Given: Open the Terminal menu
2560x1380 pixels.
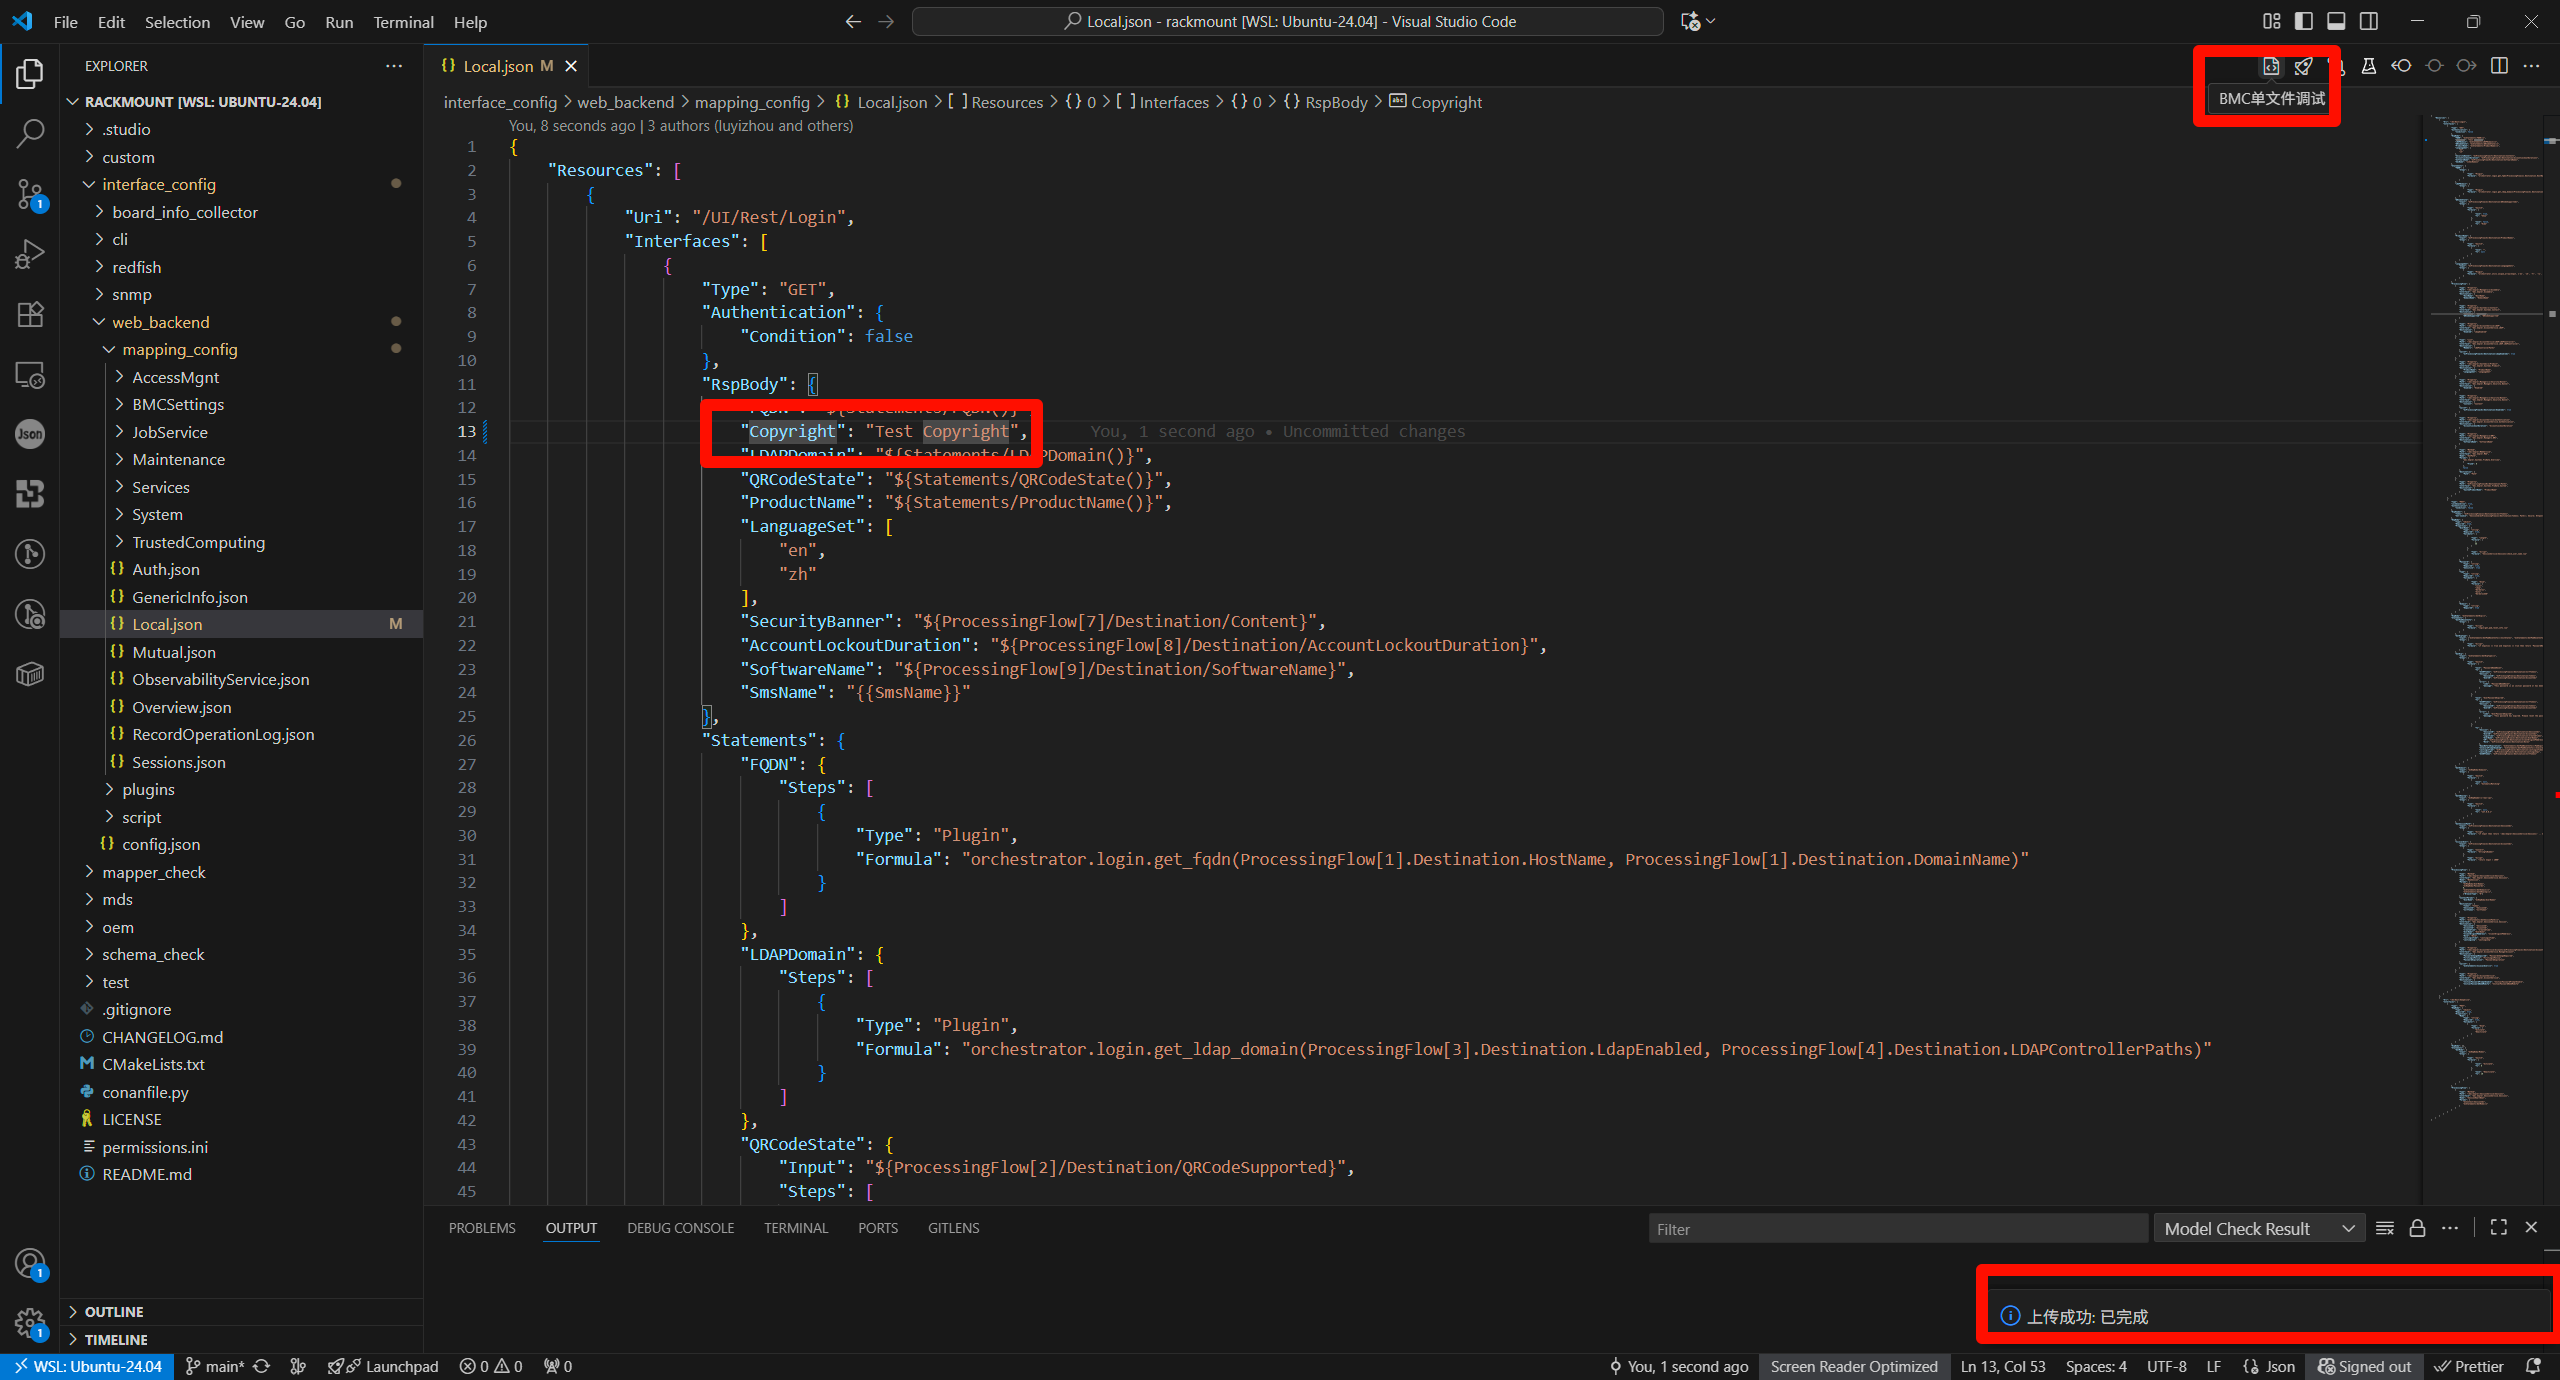Looking at the screenshot, I should coord(403,22).
